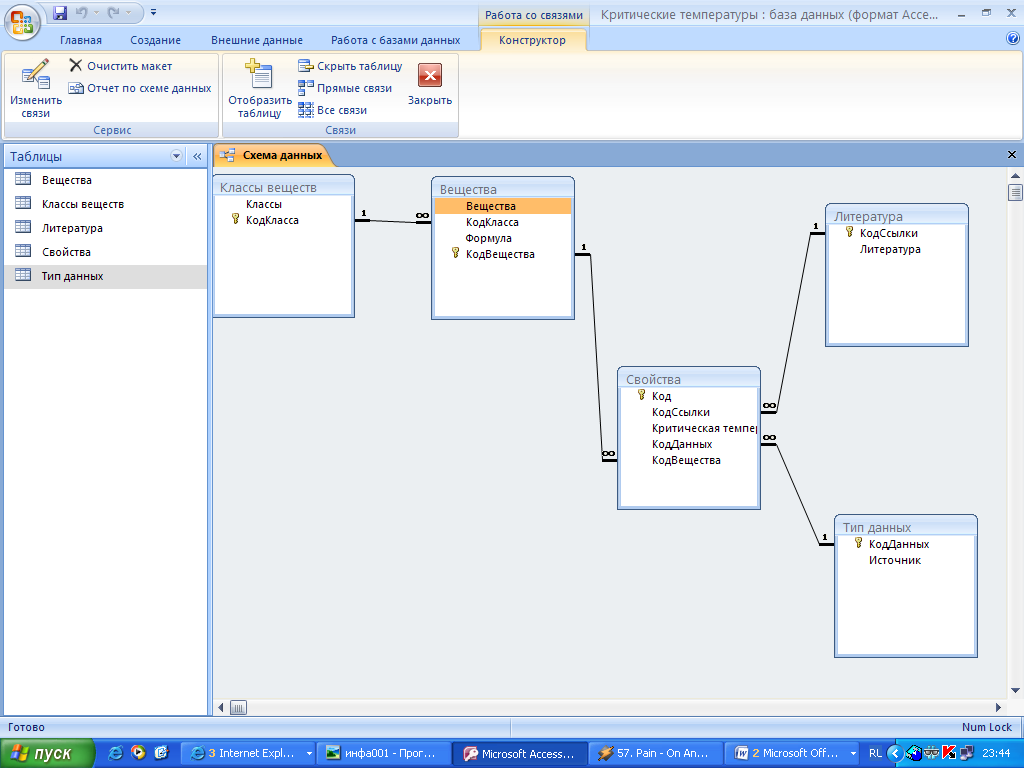Save the database with the floppy icon
1024x768 pixels.
click(x=60, y=12)
